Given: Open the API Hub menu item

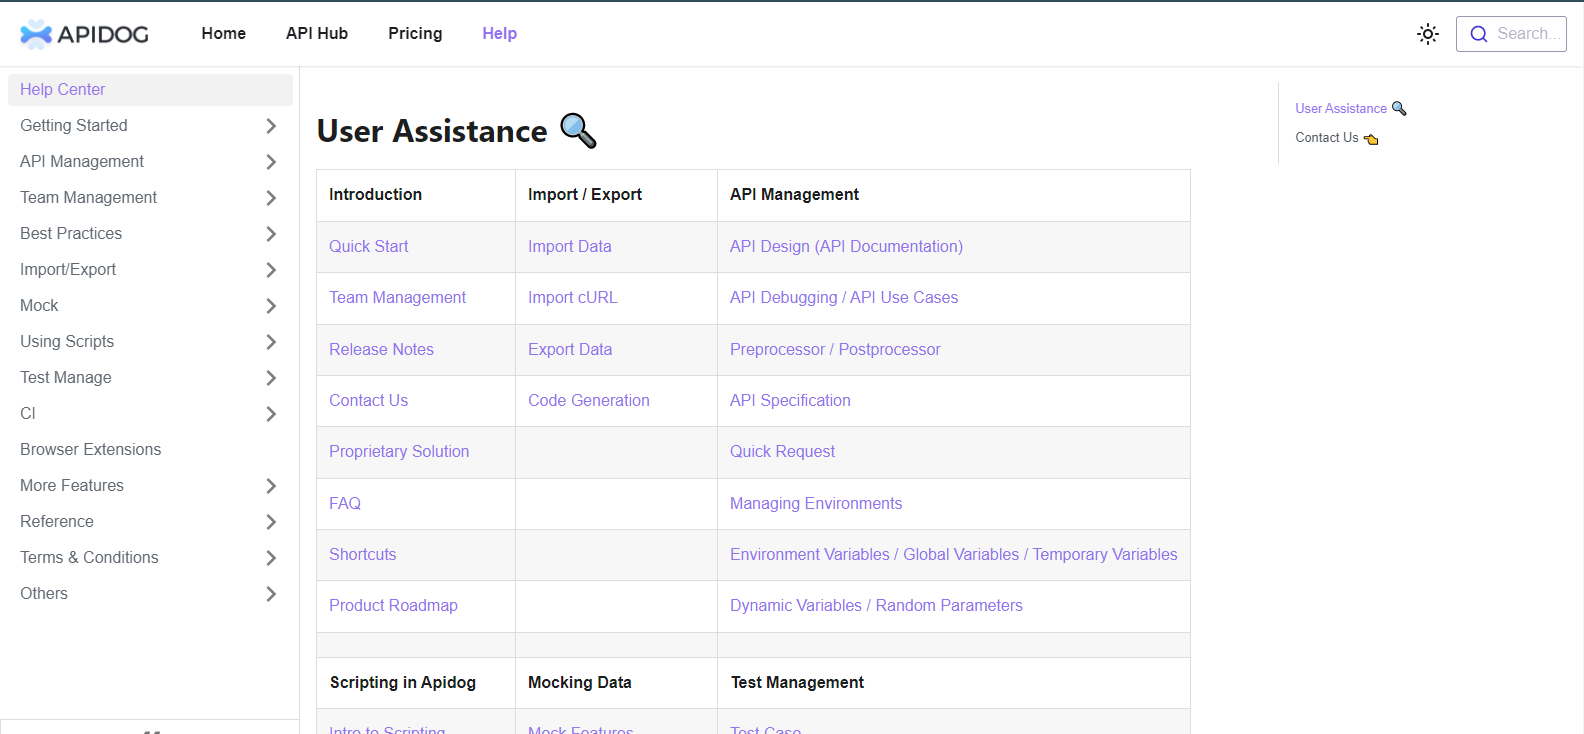Looking at the screenshot, I should click(x=317, y=33).
